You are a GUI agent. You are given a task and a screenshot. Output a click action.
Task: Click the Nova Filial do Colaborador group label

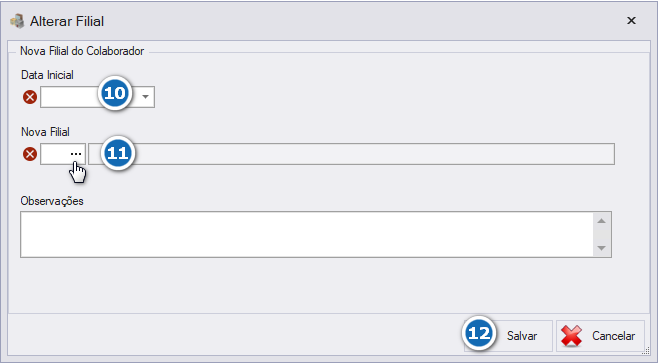tap(82, 51)
